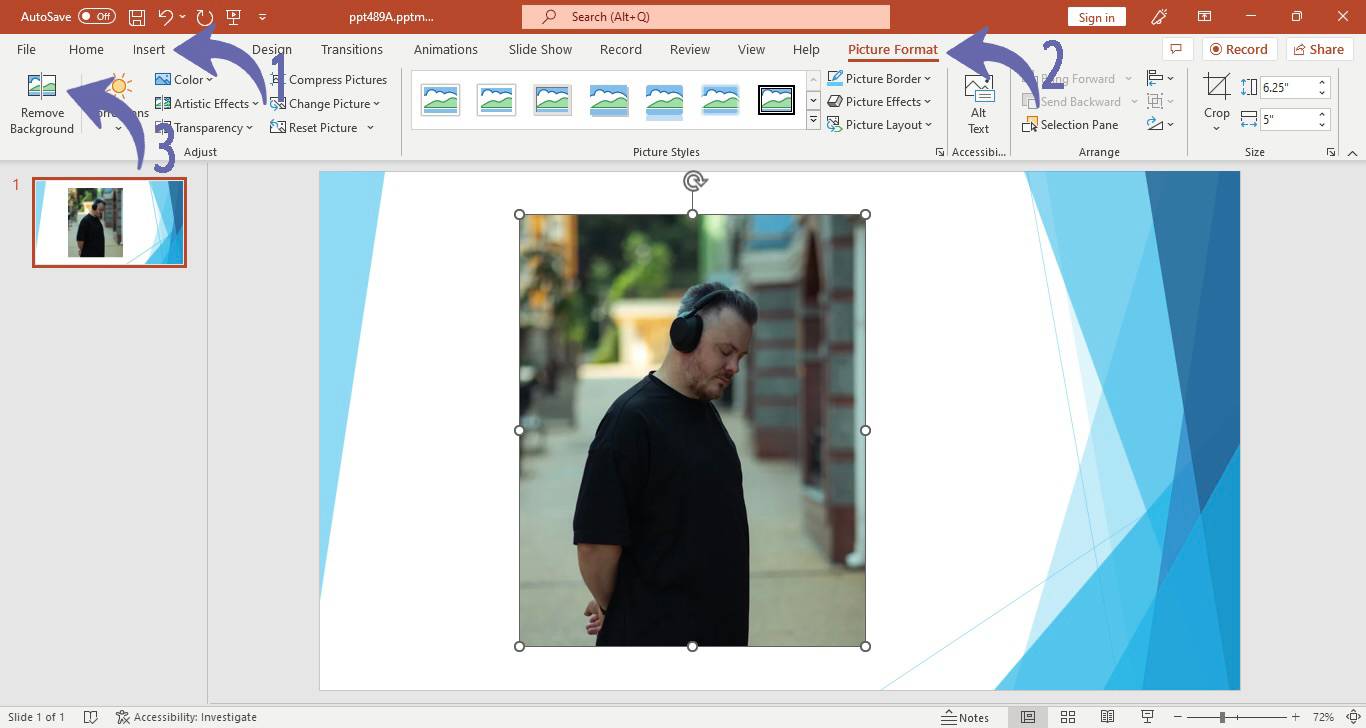The width and height of the screenshot is (1366, 728).
Task: Switch to the Review tab
Action: pyautogui.click(x=690, y=49)
